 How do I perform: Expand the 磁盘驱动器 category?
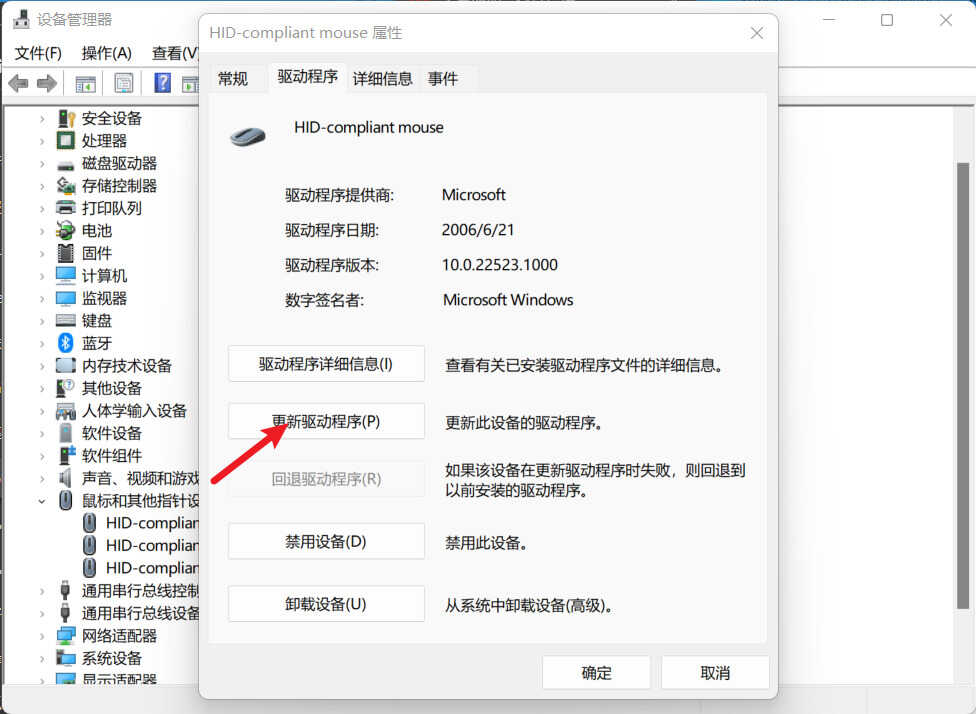coord(42,163)
